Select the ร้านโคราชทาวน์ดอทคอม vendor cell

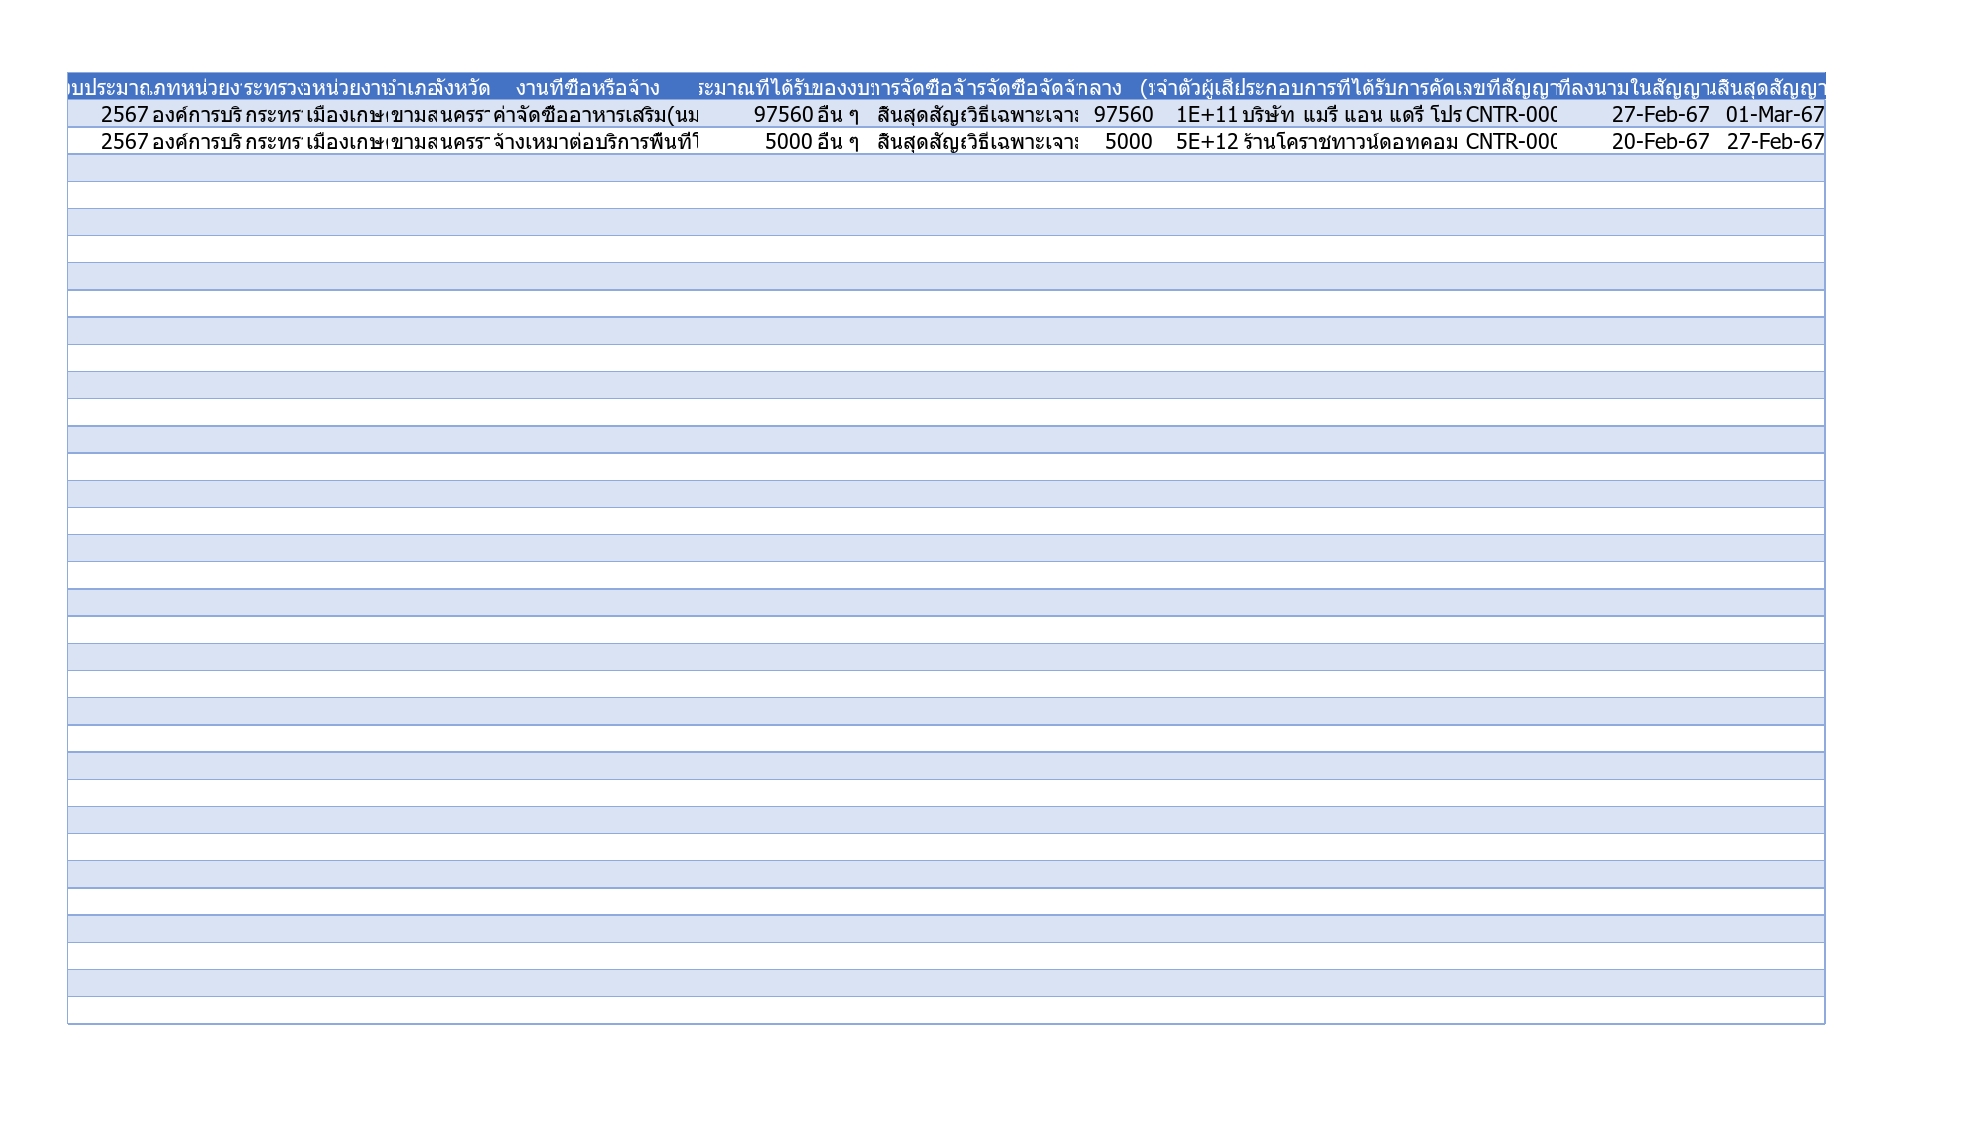click(x=1350, y=142)
